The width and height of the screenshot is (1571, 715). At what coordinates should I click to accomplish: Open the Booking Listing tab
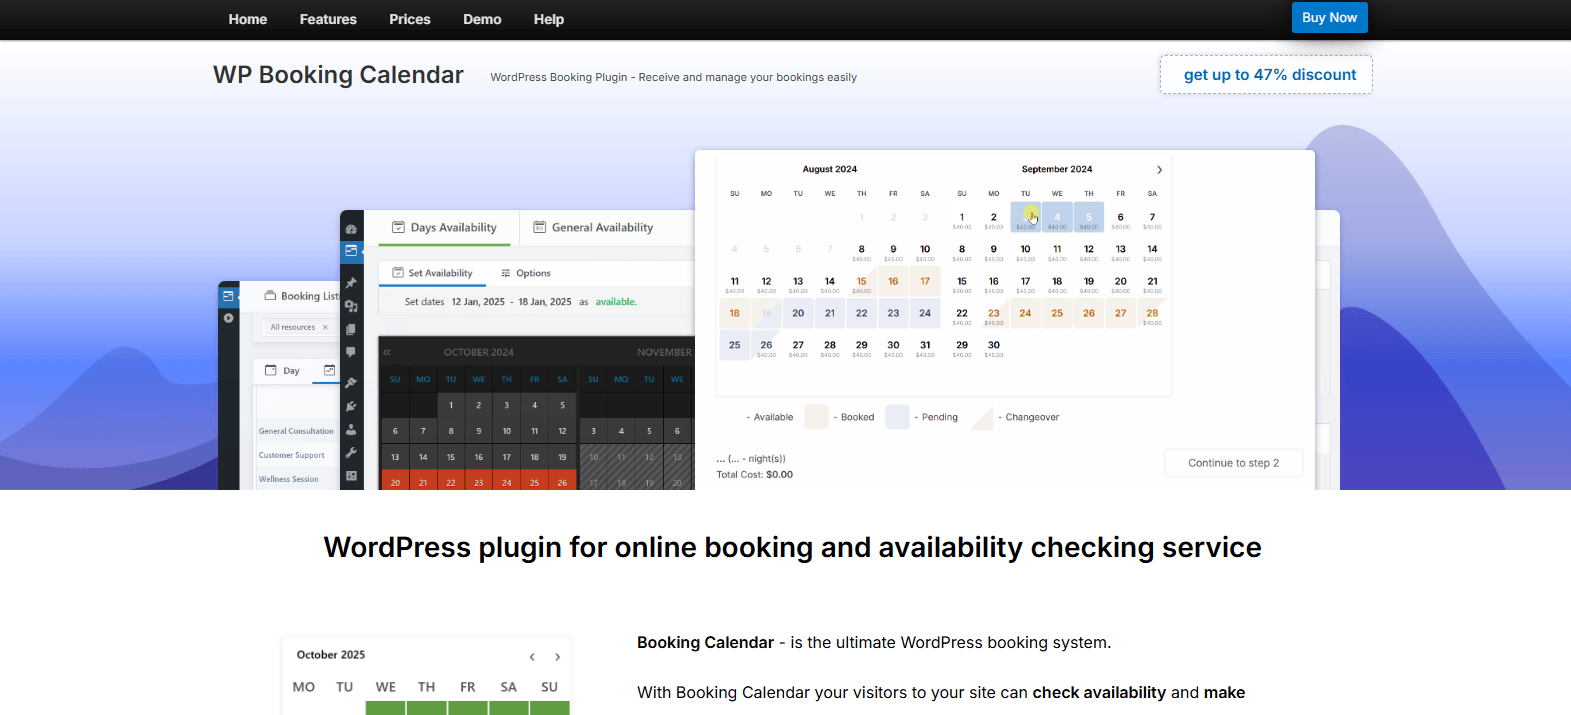point(301,296)
